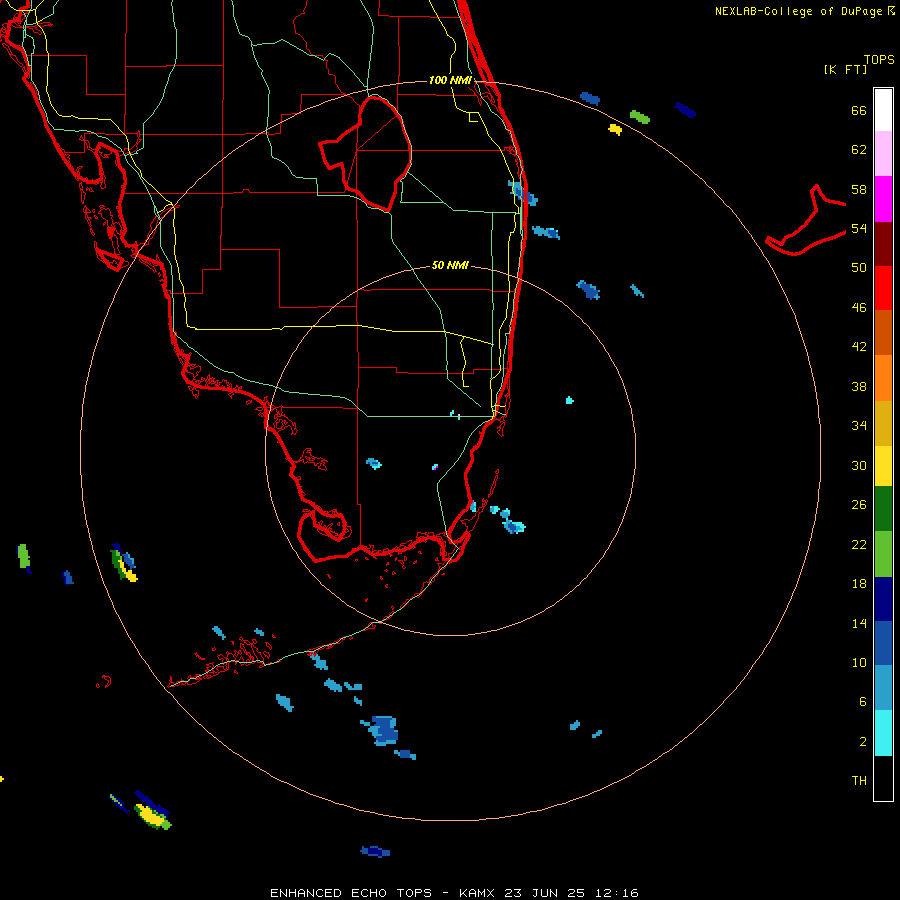900x900 pixels.
Task: Click the 18 legend label
Action: [x=859, y=584]
